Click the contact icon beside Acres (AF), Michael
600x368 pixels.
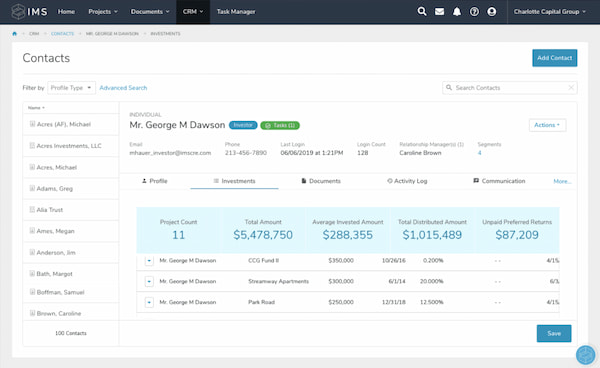point(32,124)
